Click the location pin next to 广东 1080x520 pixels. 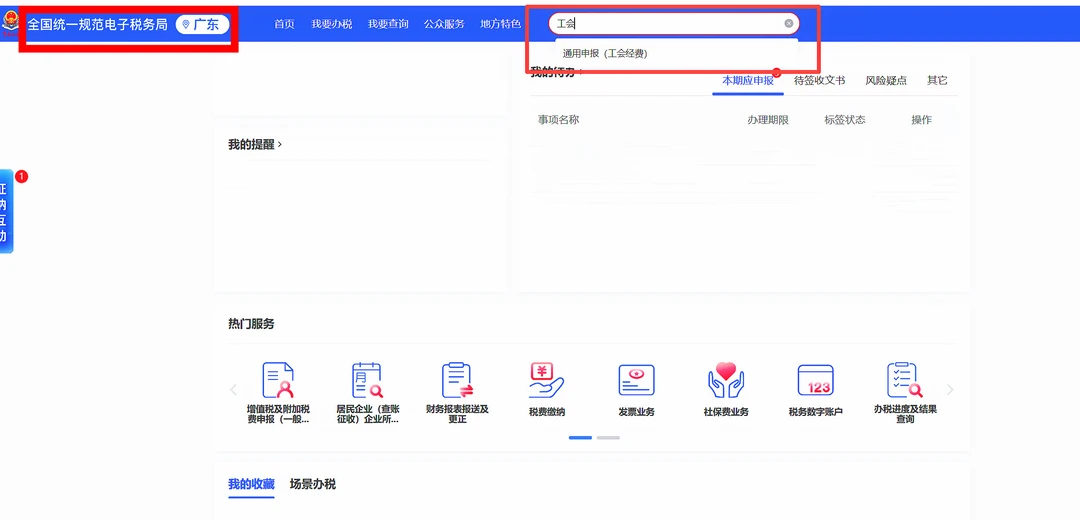pyautogui.click(x=185, y=25)
